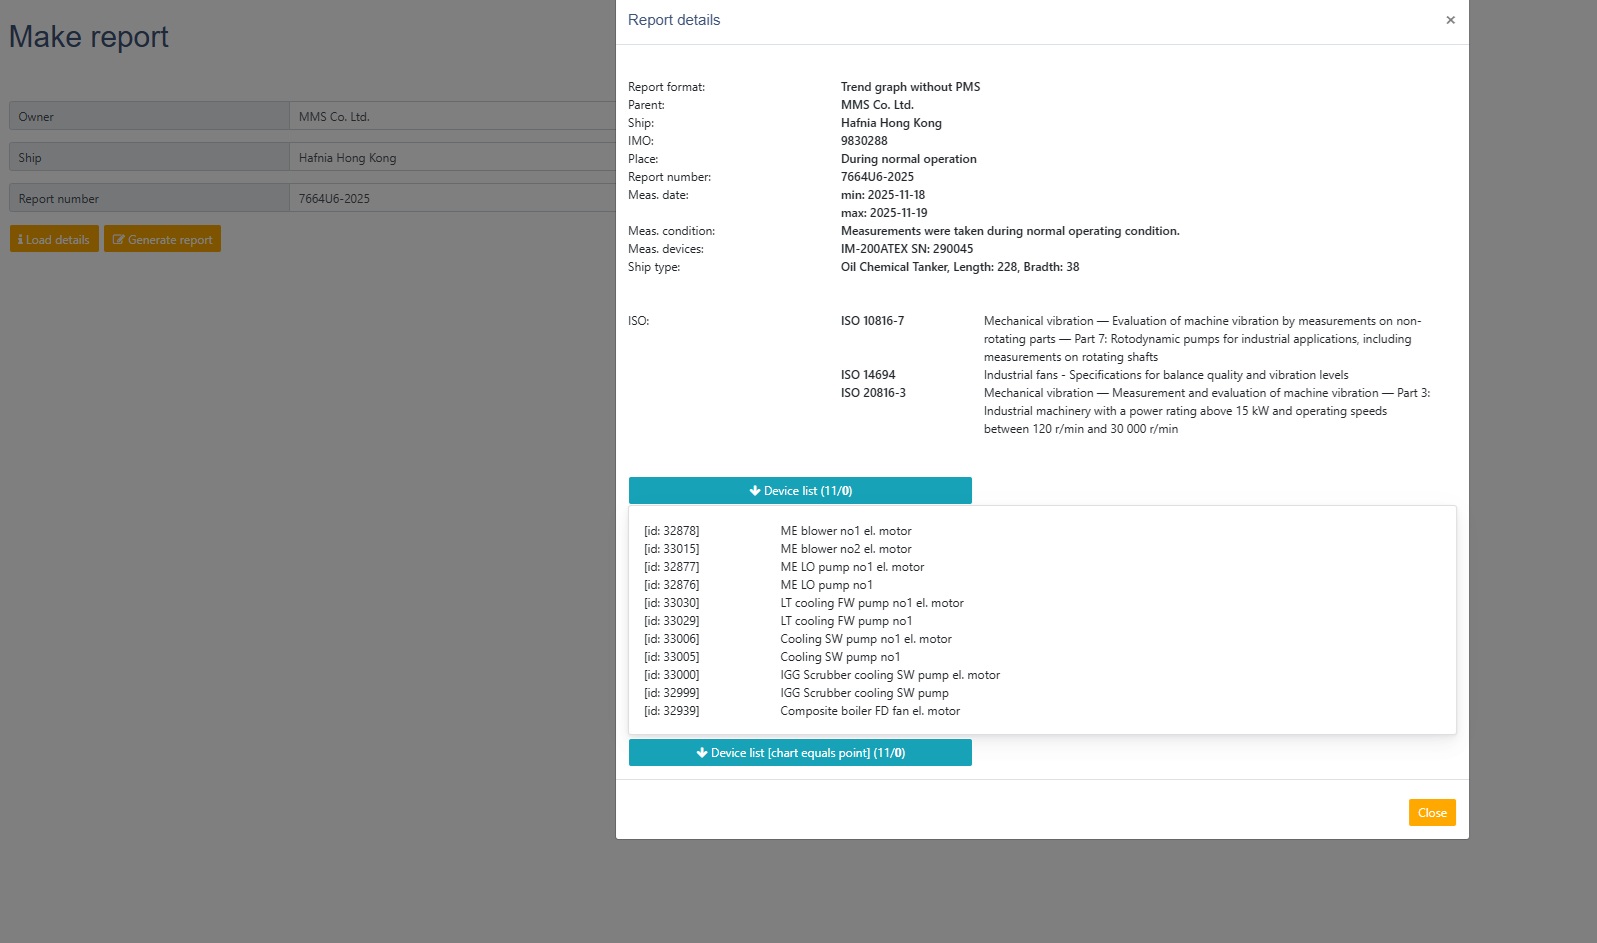Expand Device list [chart equals point] section
Image resolution: width=1597 pixels, height=943 pixels.
(800, 753)
